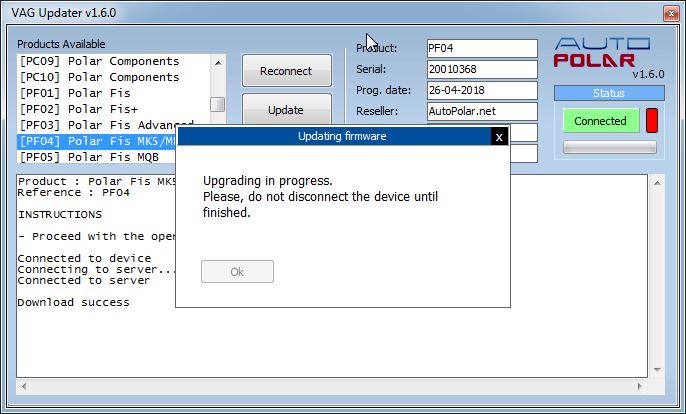Click the 'Connected to server' log line
This screenshot has height=414, width=686.
84,281
